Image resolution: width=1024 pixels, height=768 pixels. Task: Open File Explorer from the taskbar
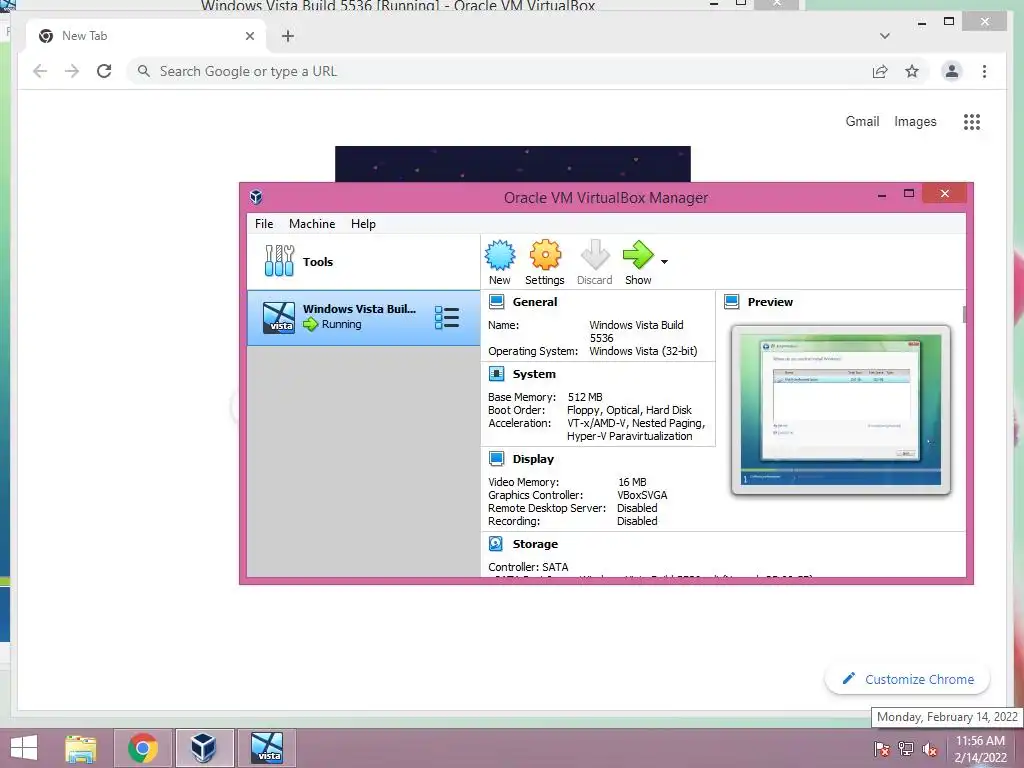point(81,748)
